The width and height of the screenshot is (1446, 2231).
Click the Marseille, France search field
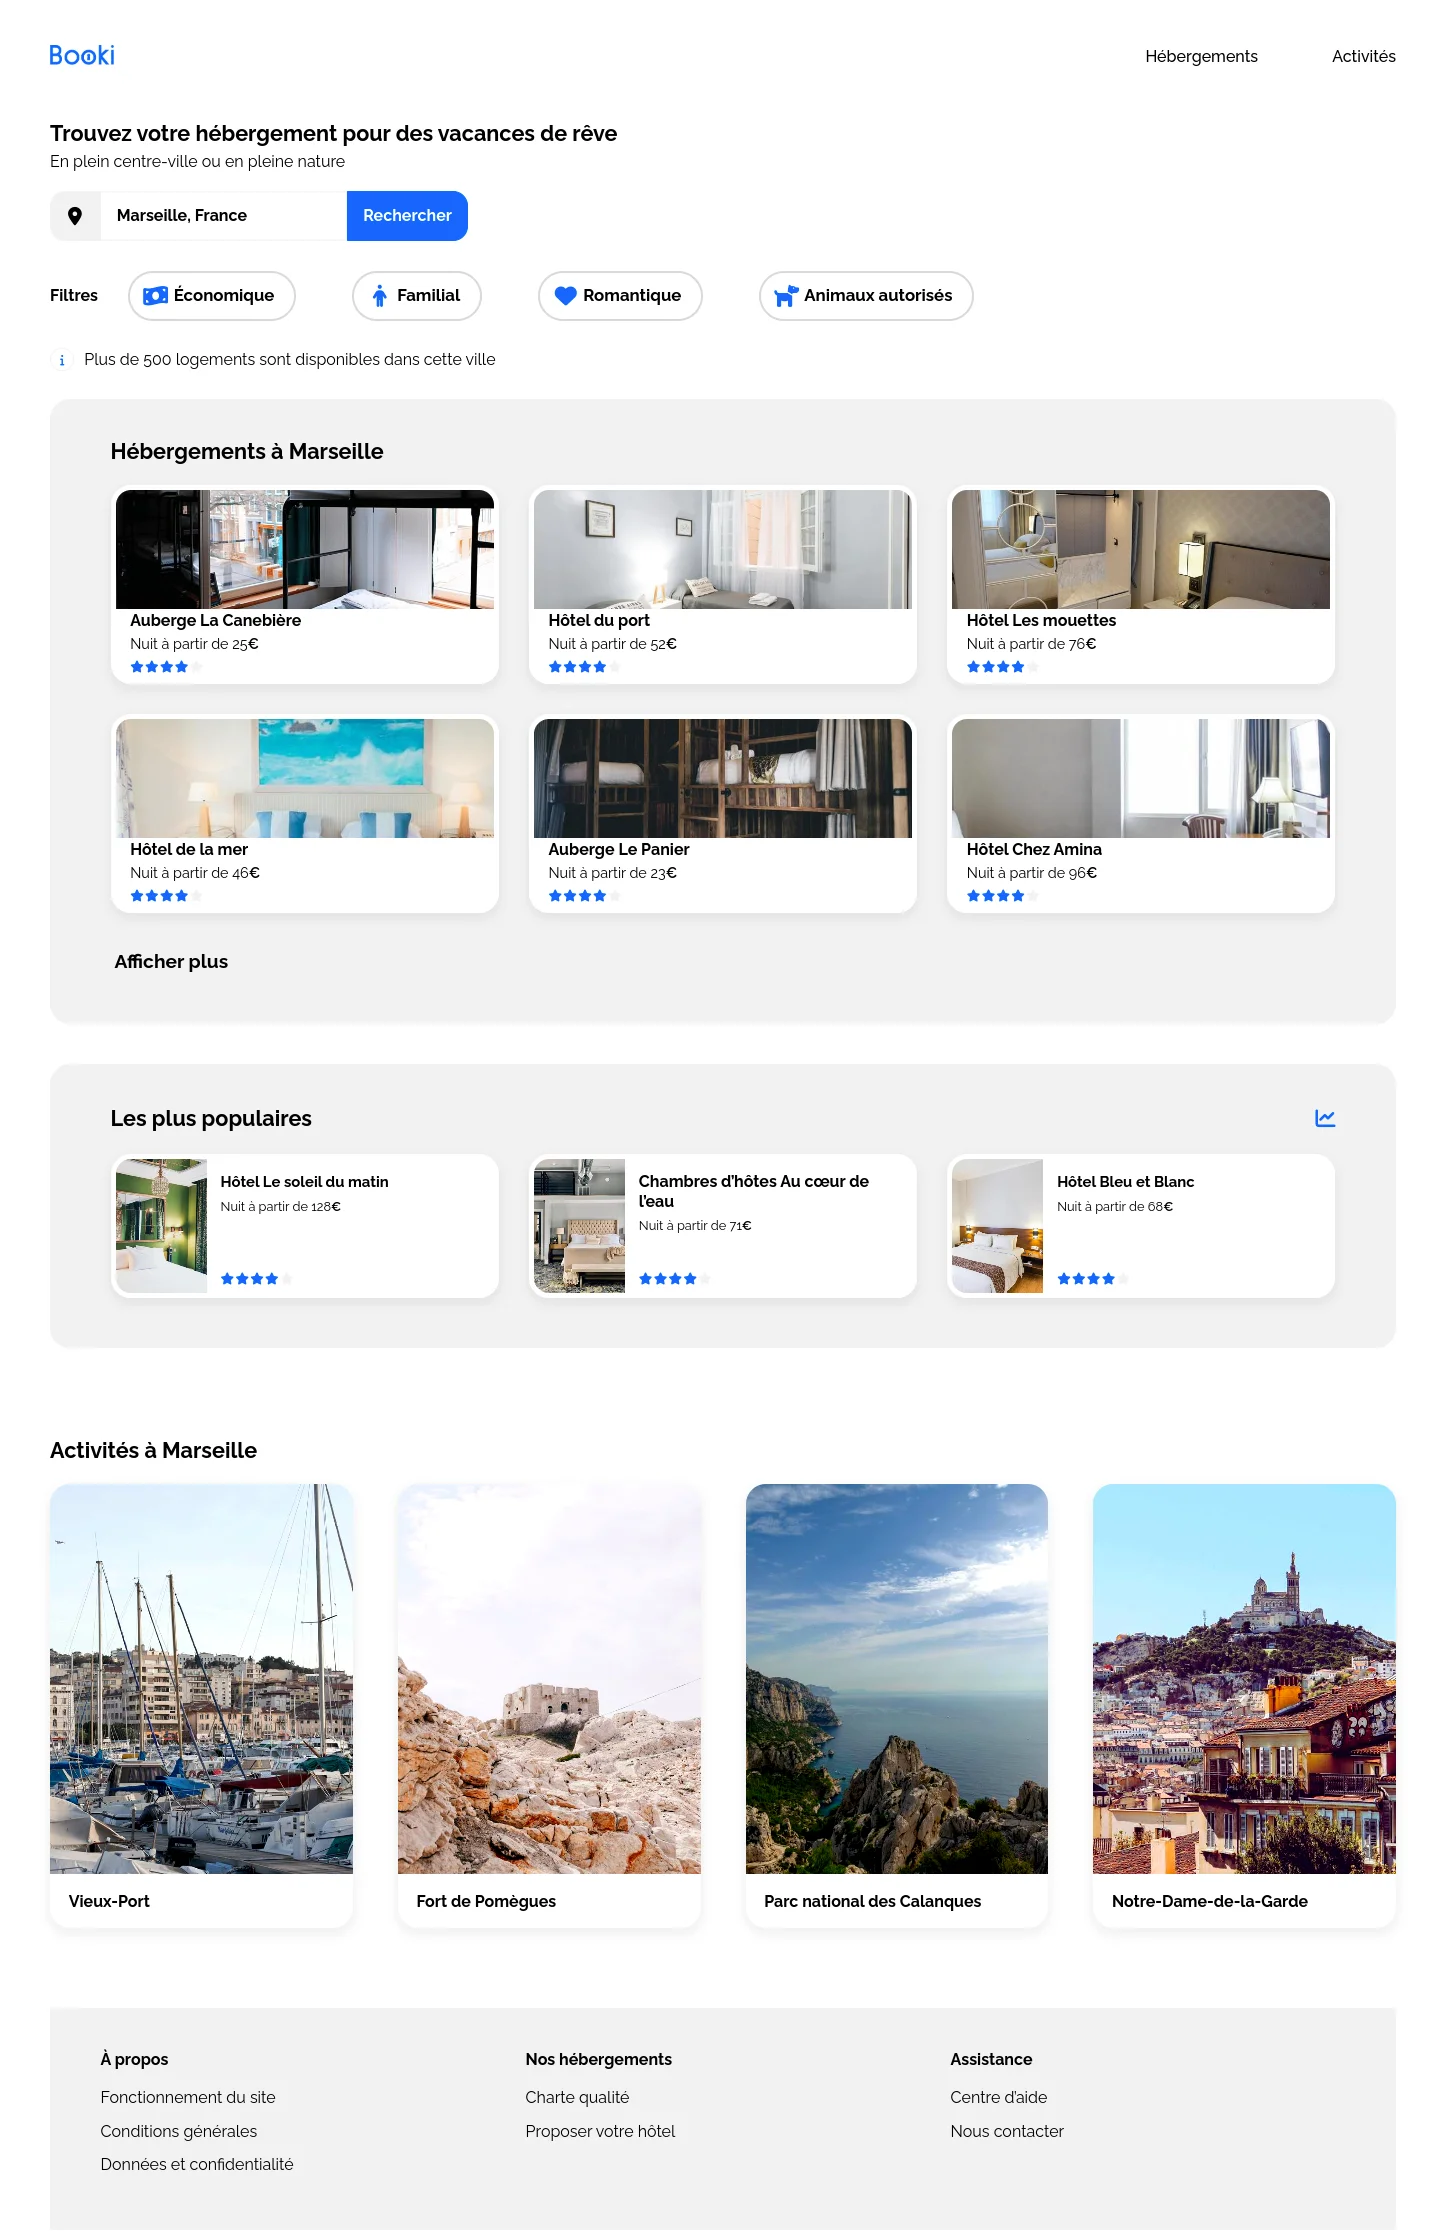(x=223, y=216)
